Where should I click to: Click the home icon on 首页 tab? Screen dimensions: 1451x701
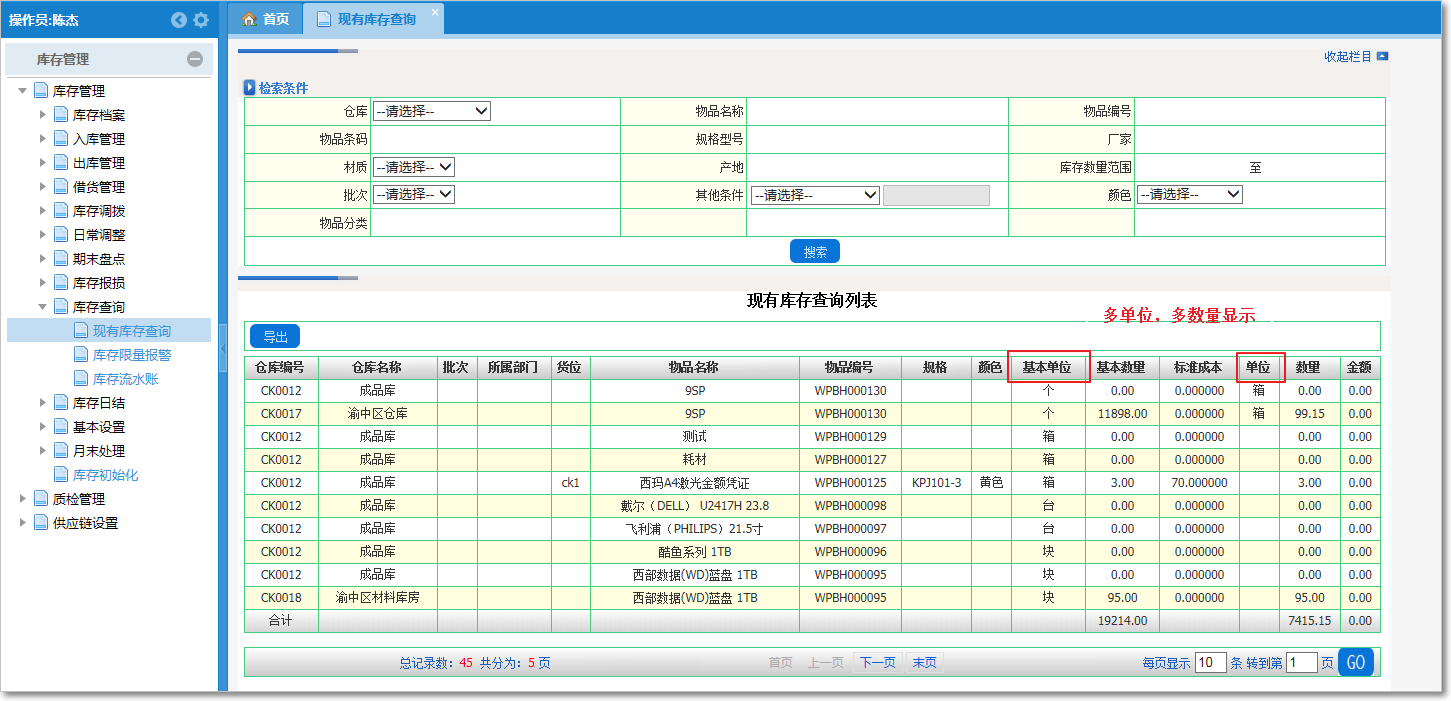pos(248,19)
